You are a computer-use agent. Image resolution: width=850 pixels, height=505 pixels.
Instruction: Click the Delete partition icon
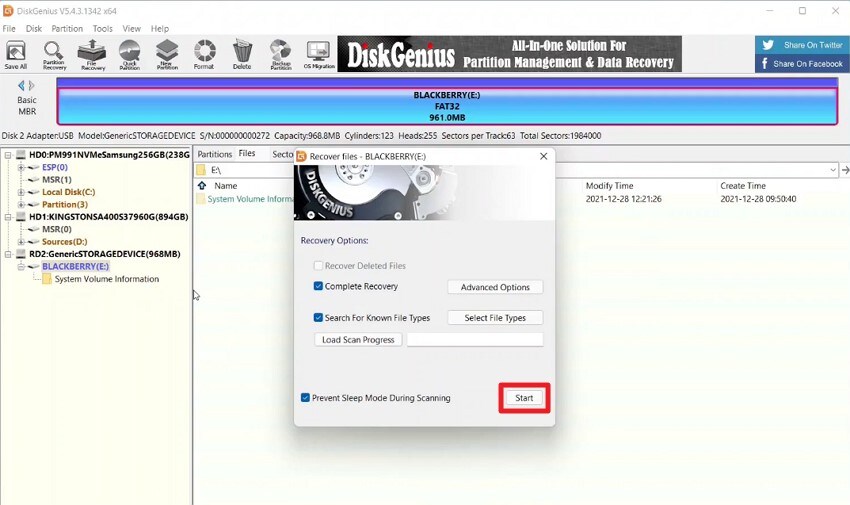(242, 55)
